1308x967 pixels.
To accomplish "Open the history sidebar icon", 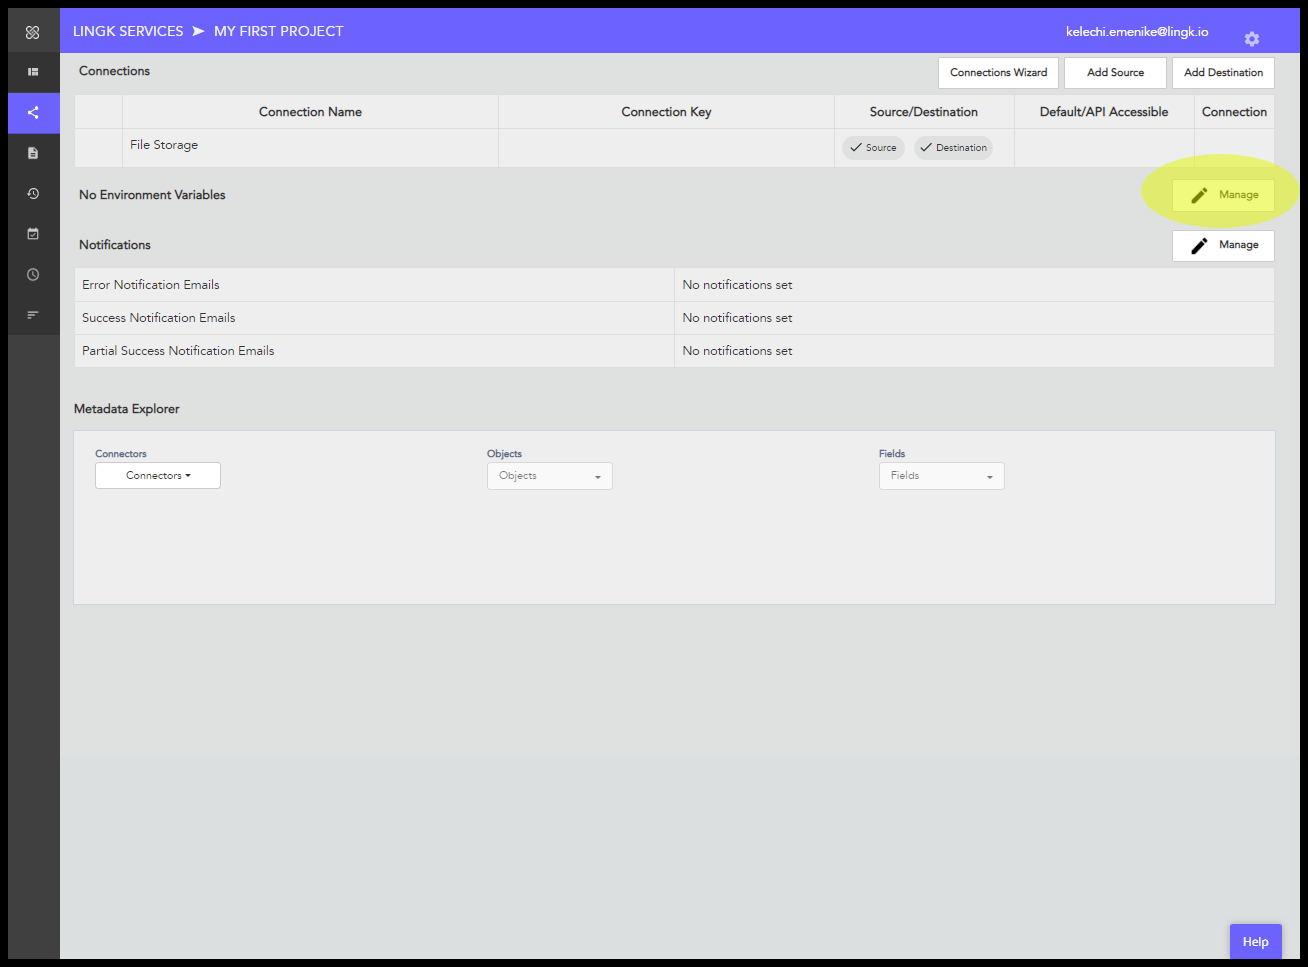I will pos(33,193).
